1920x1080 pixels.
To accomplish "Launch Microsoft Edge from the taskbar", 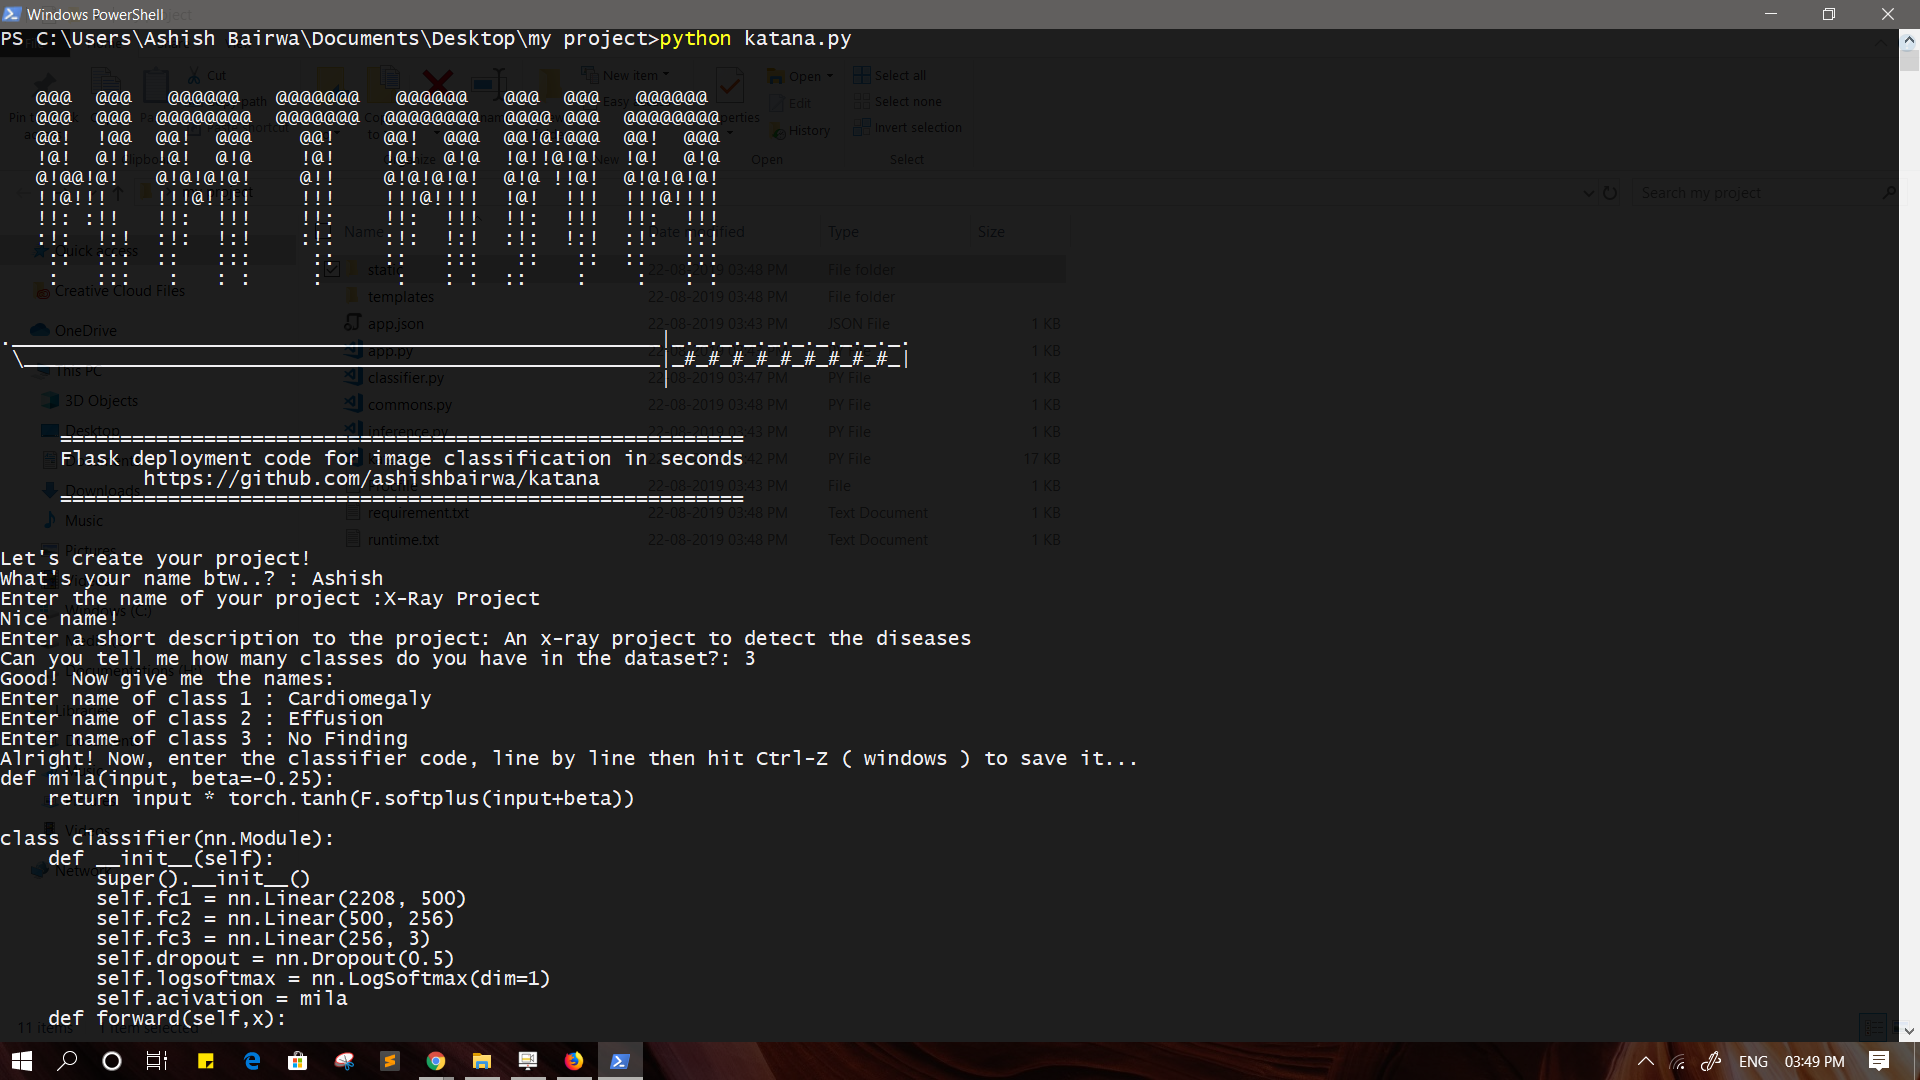I will pos(252,1061).
